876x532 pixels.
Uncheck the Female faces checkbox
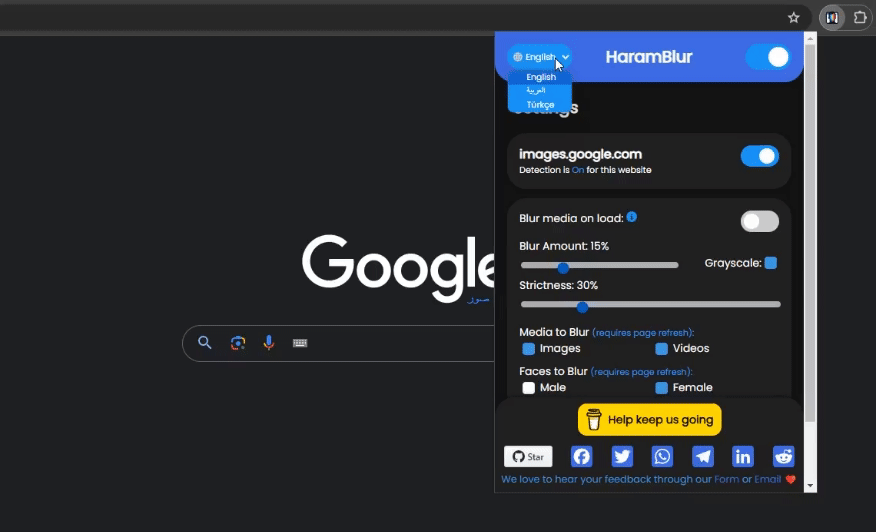pos(661,388)
